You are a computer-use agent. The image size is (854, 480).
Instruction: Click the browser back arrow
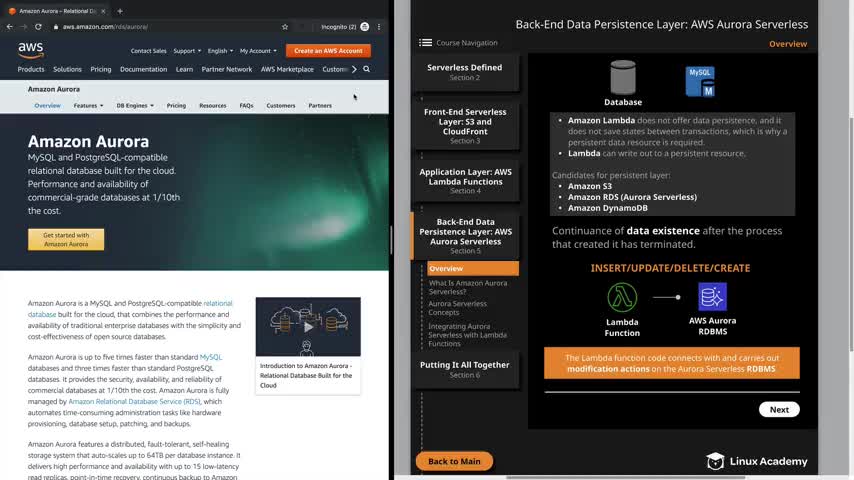click(x=10, y=27)
